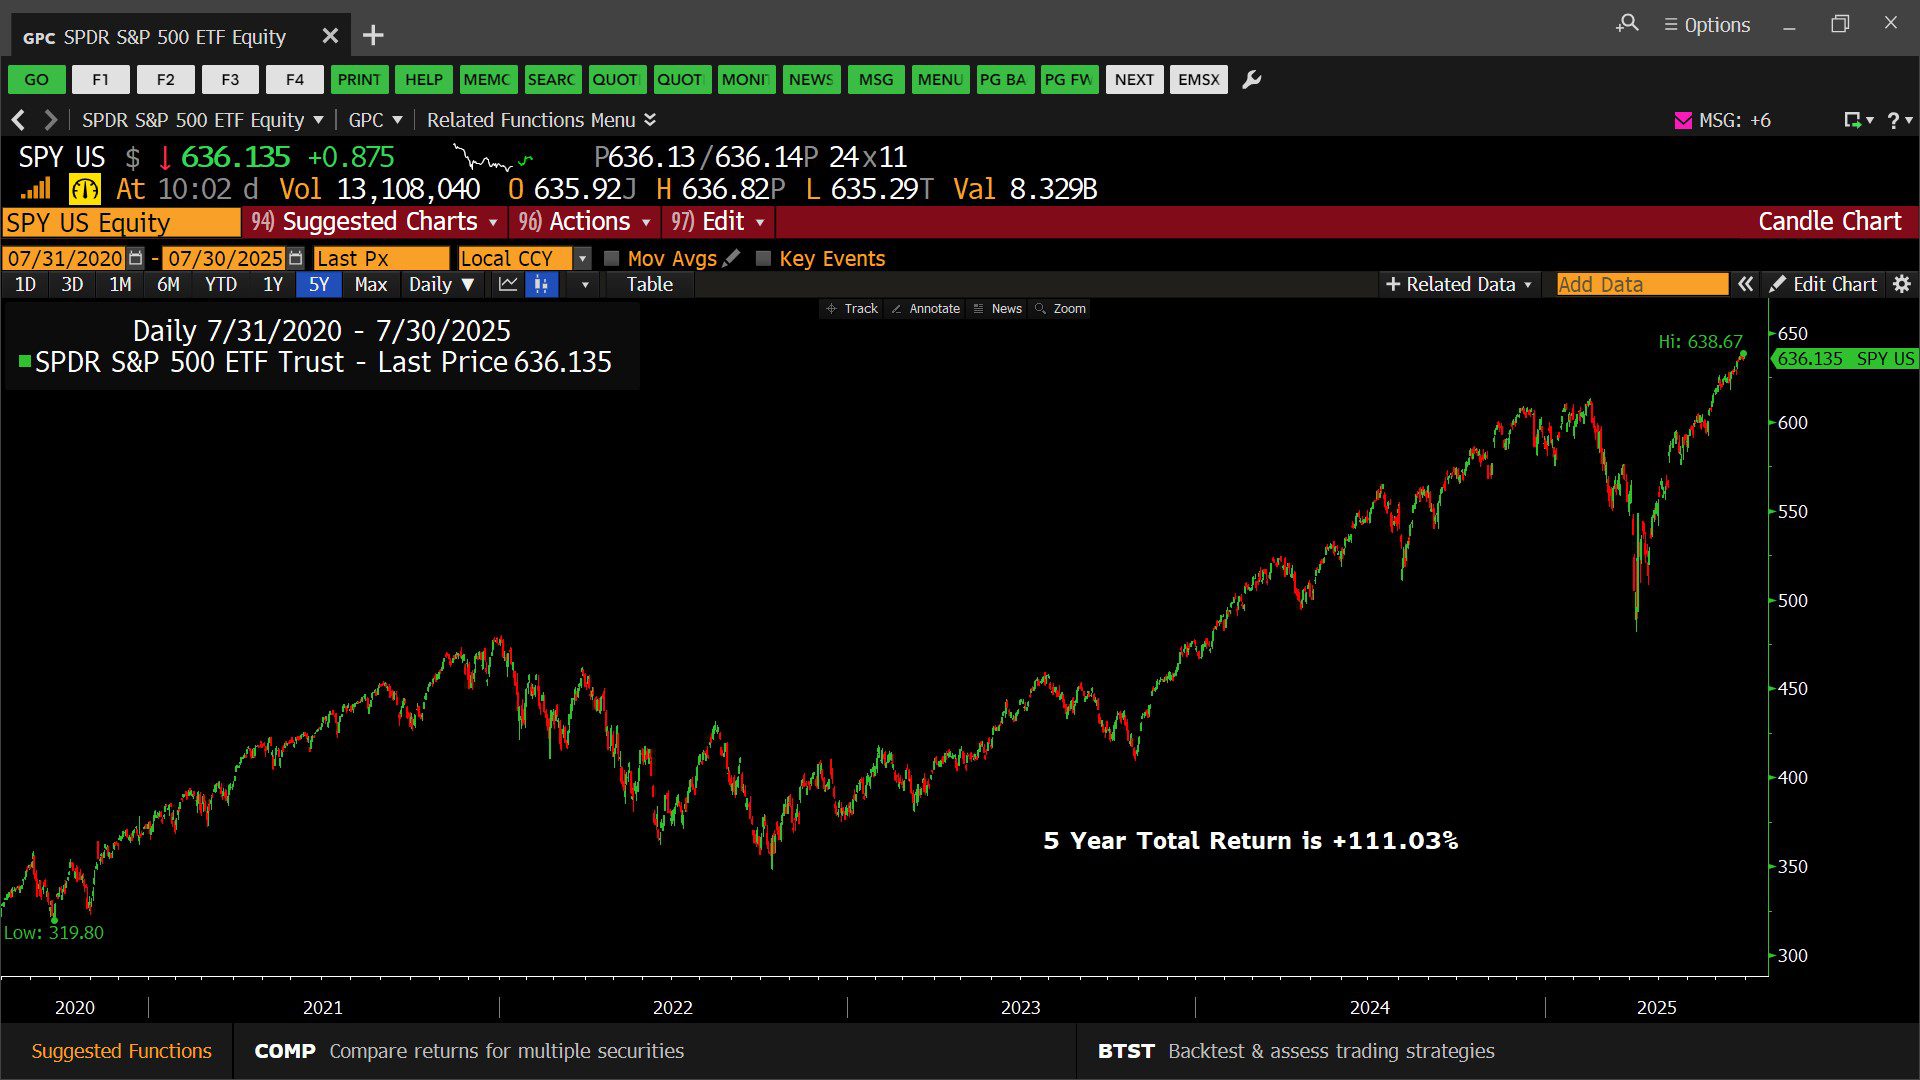The height and width of the screenshot is (1080, 1920).
Task: Open BTST backtest strategies function
Action: [x=1296, y=1051]
